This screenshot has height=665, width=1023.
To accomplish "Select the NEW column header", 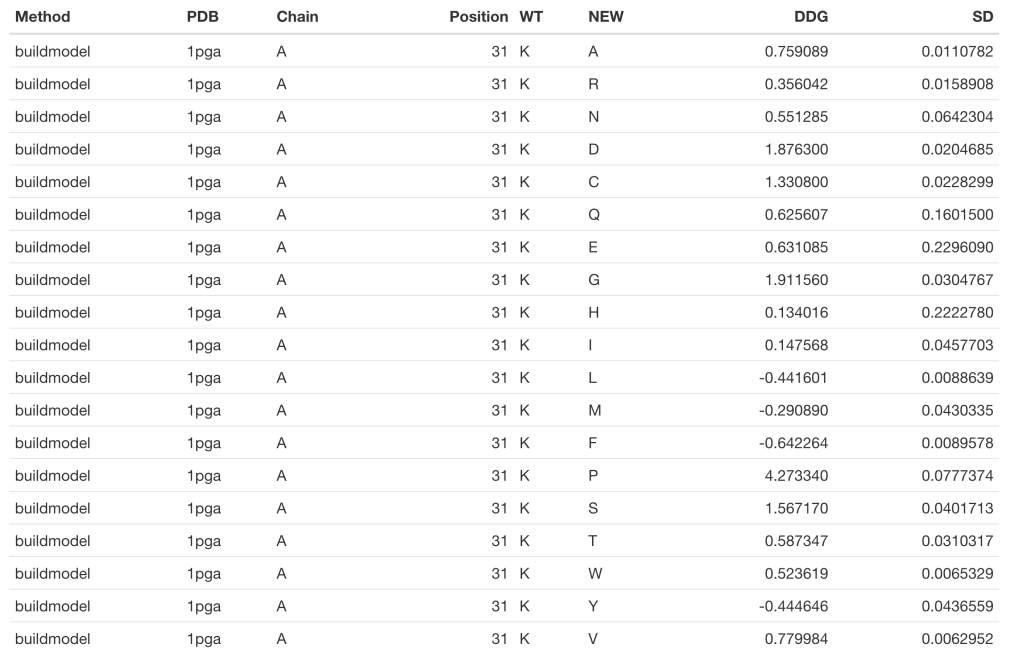I will coord(606,17).
